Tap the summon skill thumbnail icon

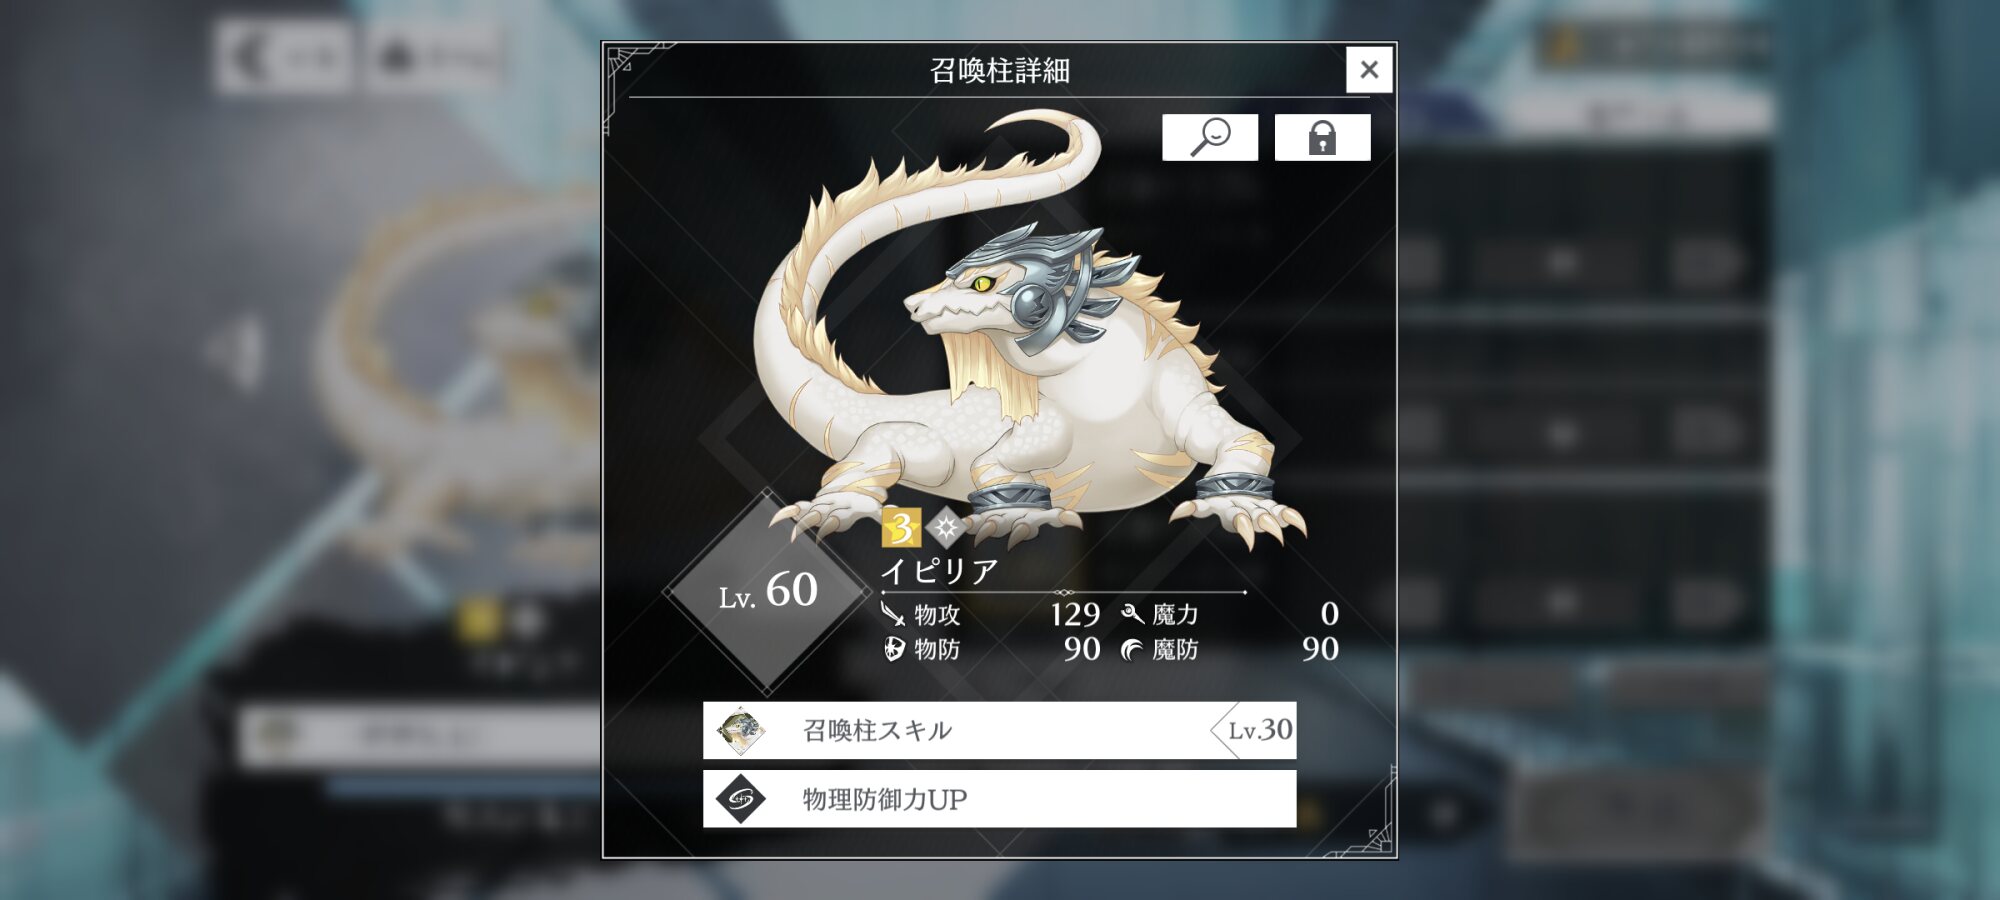(x=741, y=731)
